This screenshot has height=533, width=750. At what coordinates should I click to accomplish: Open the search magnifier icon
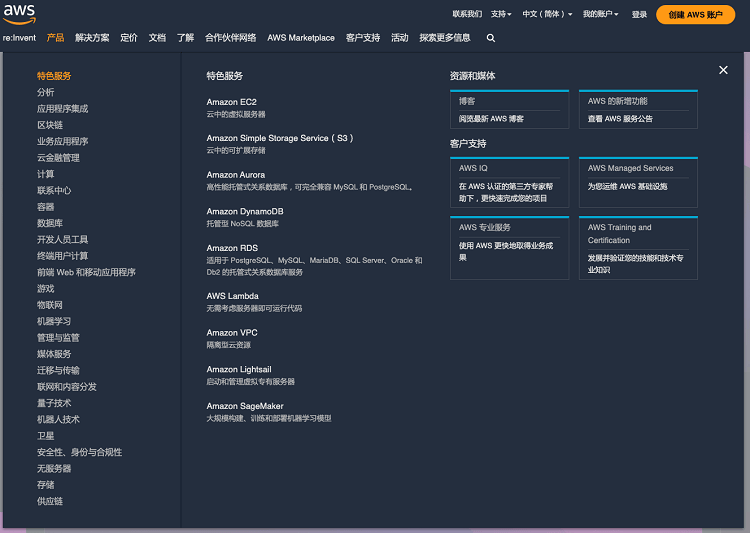pos(490,38)
